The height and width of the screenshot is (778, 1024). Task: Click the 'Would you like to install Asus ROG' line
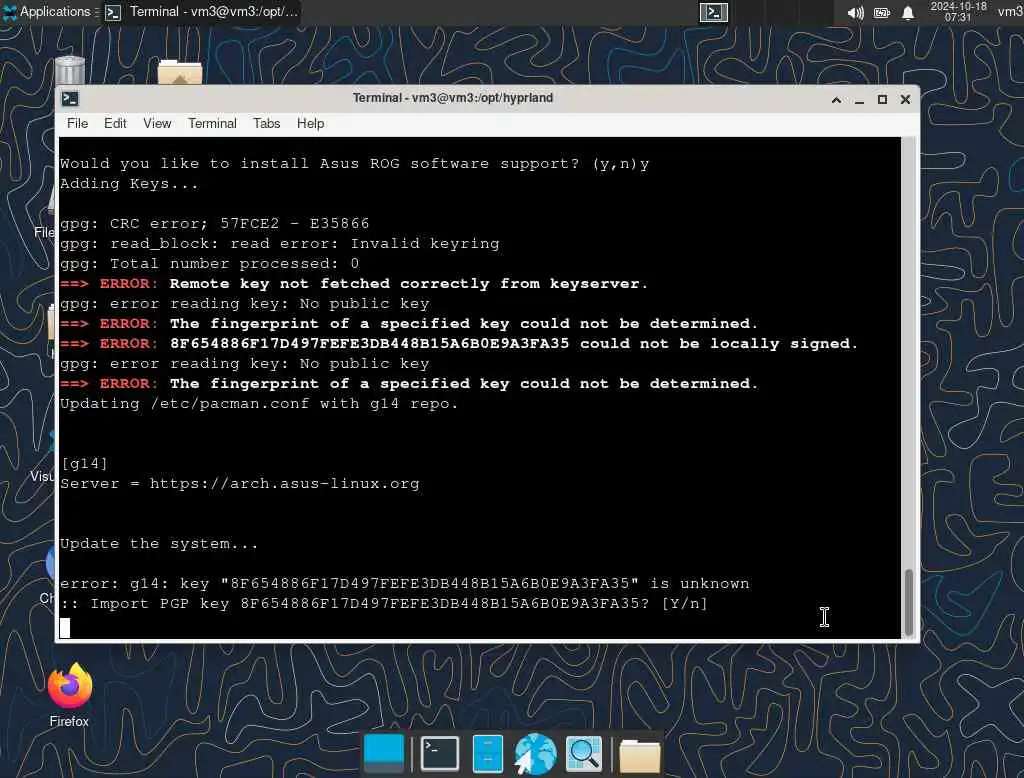[x=355, y=163]
